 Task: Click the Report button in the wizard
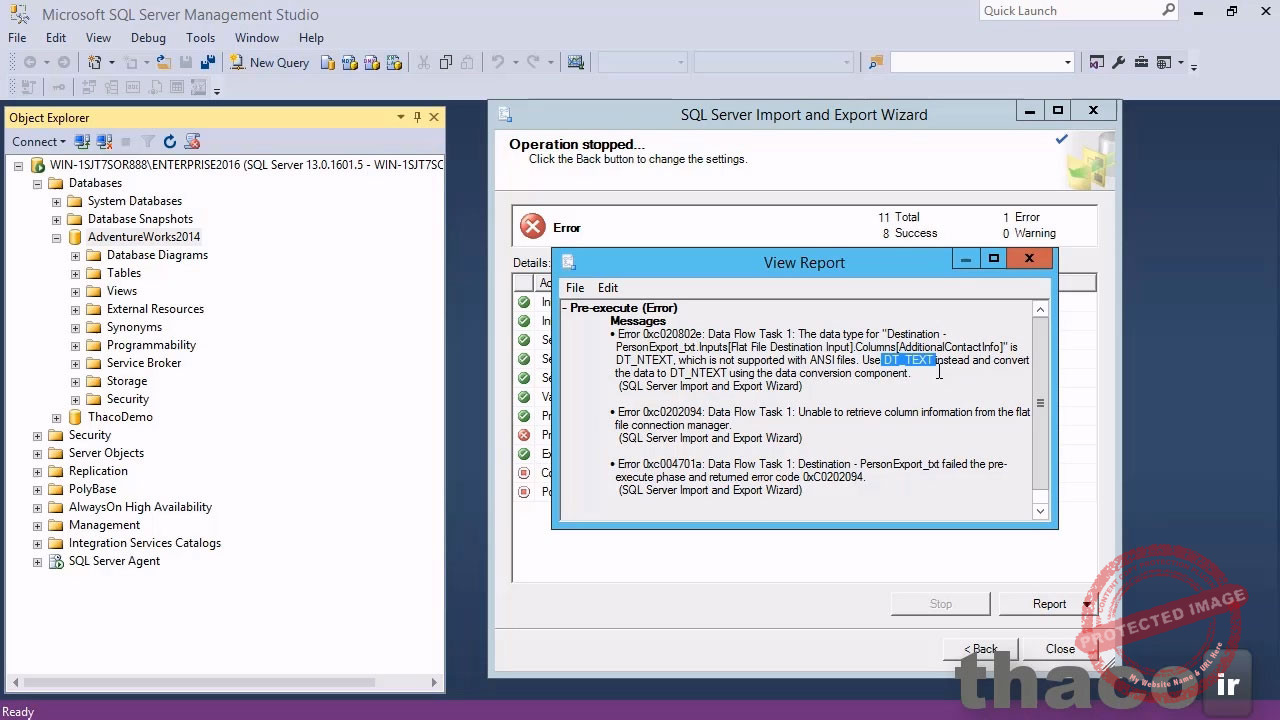tap(1049, 604)
